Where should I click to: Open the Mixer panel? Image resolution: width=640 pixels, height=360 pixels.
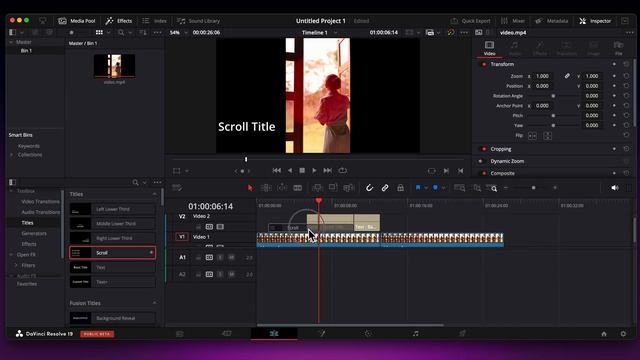513,21
